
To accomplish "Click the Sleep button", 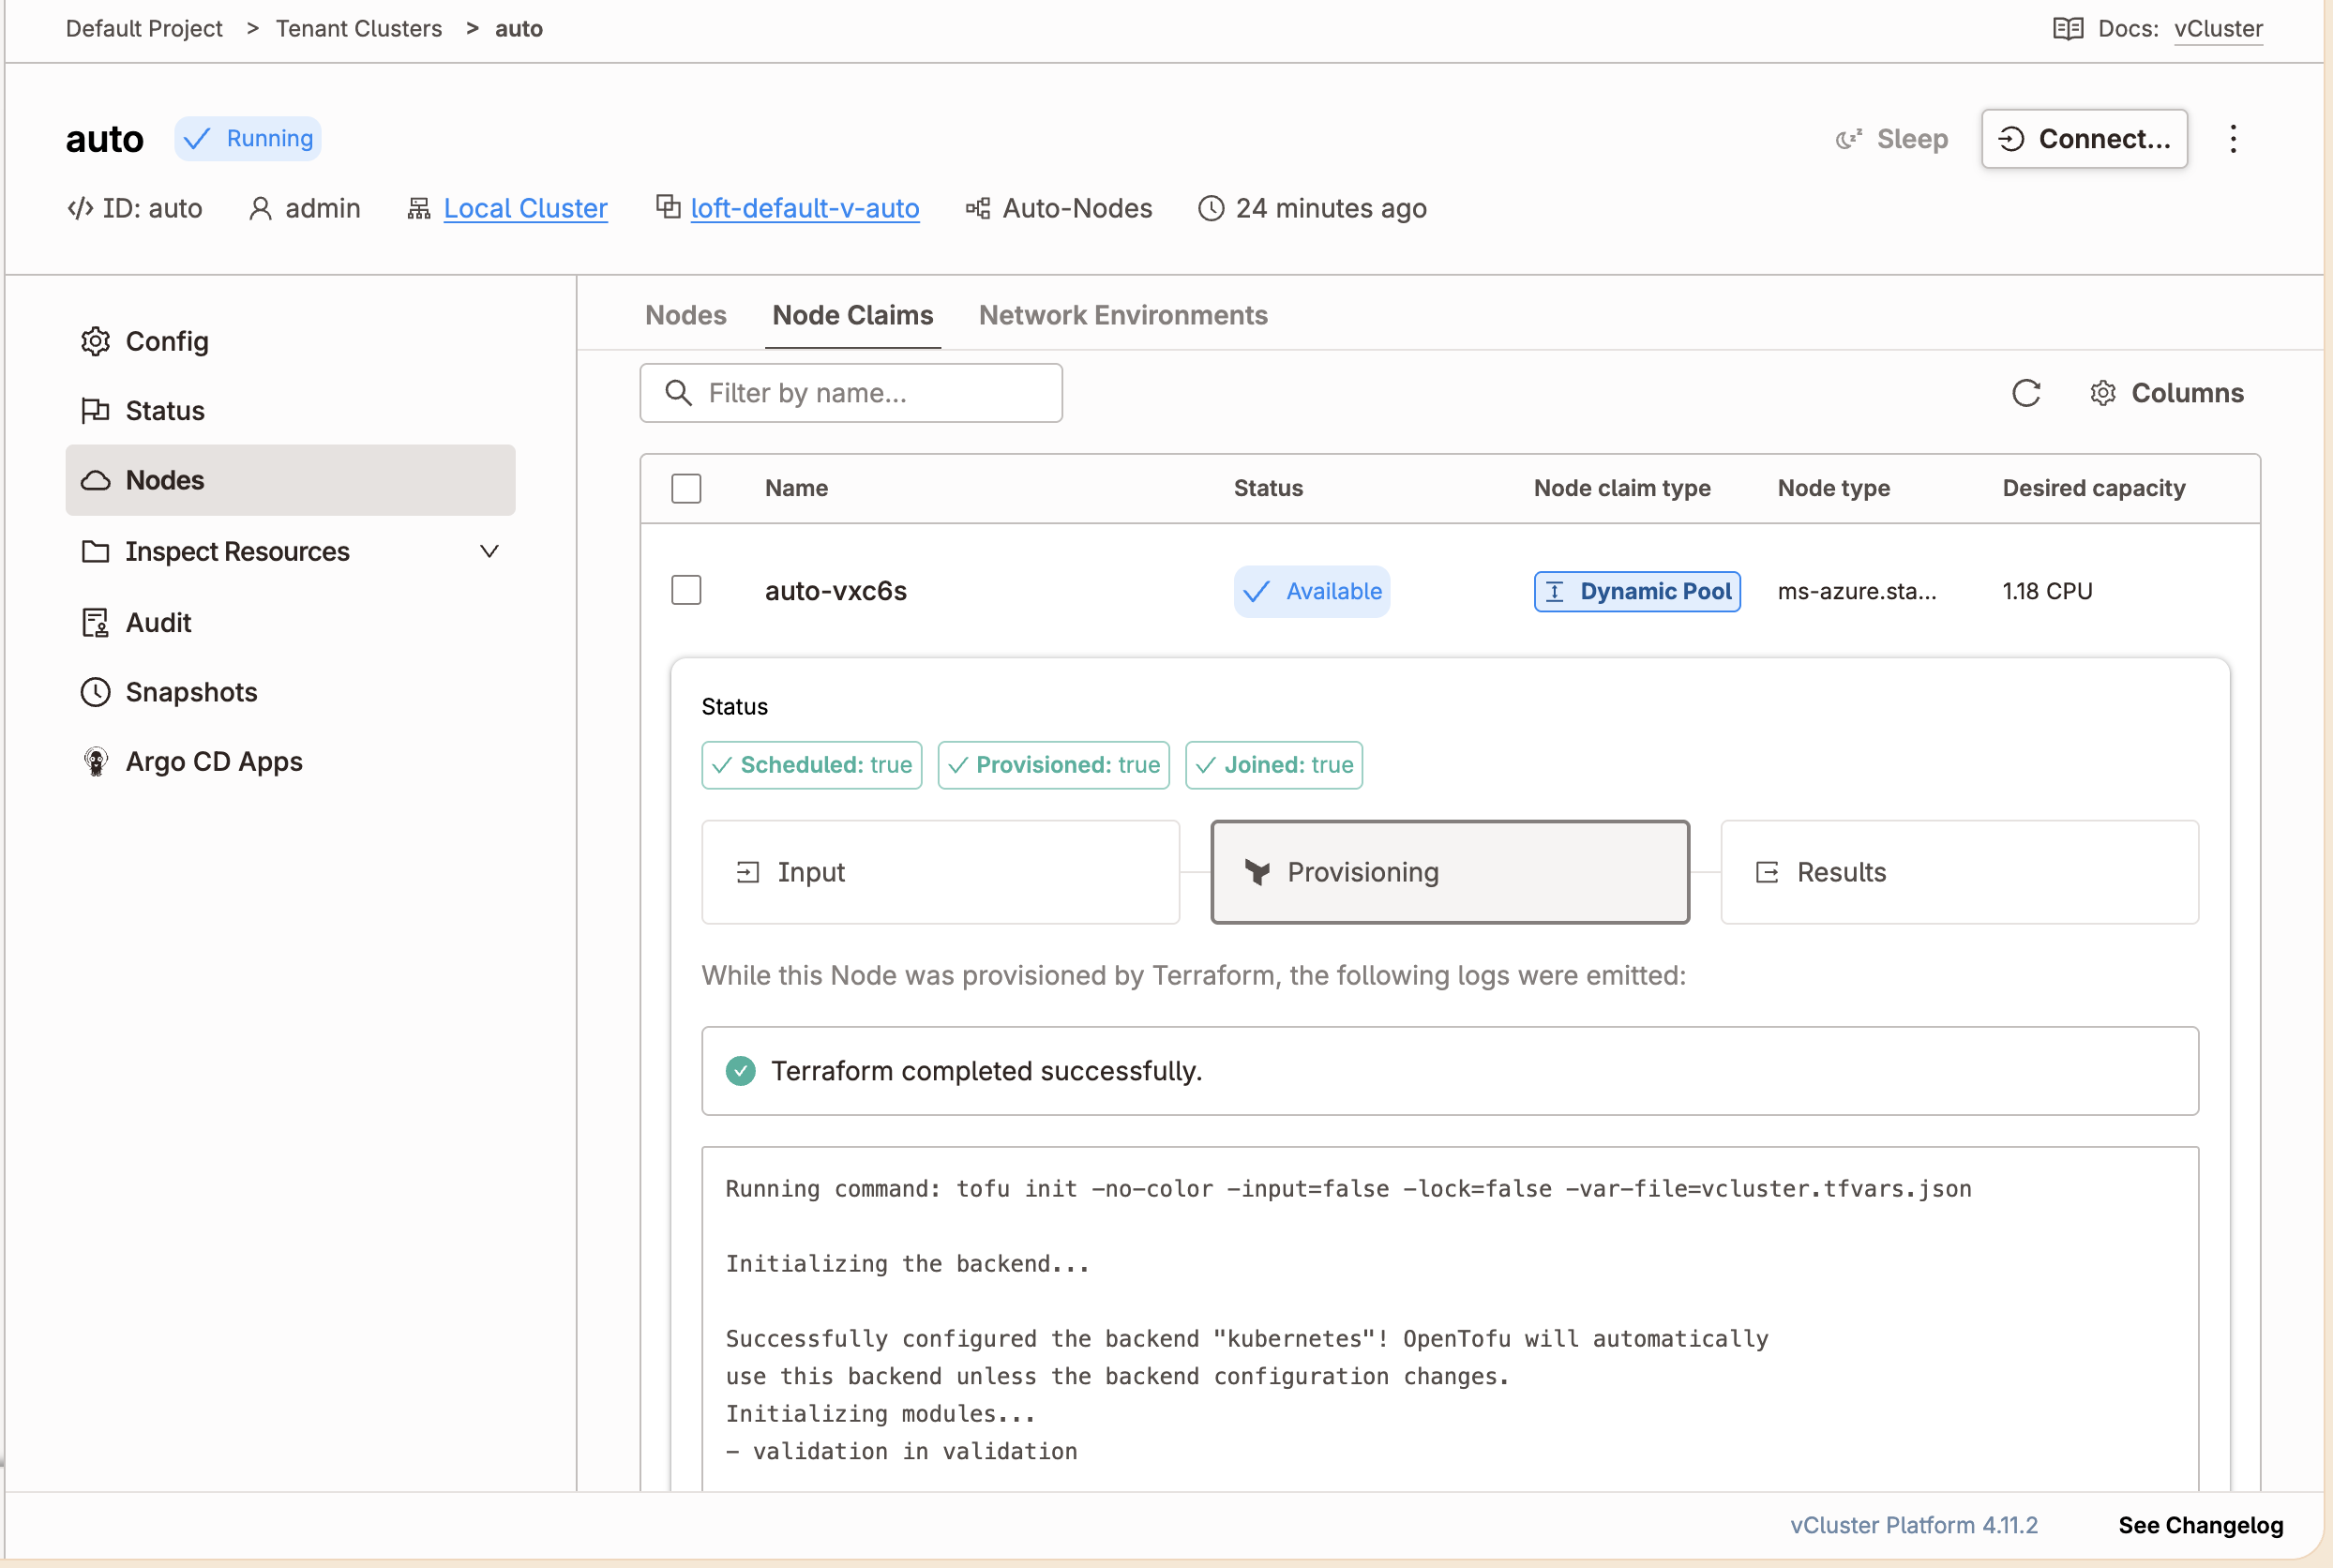I will click(1891, 139).
